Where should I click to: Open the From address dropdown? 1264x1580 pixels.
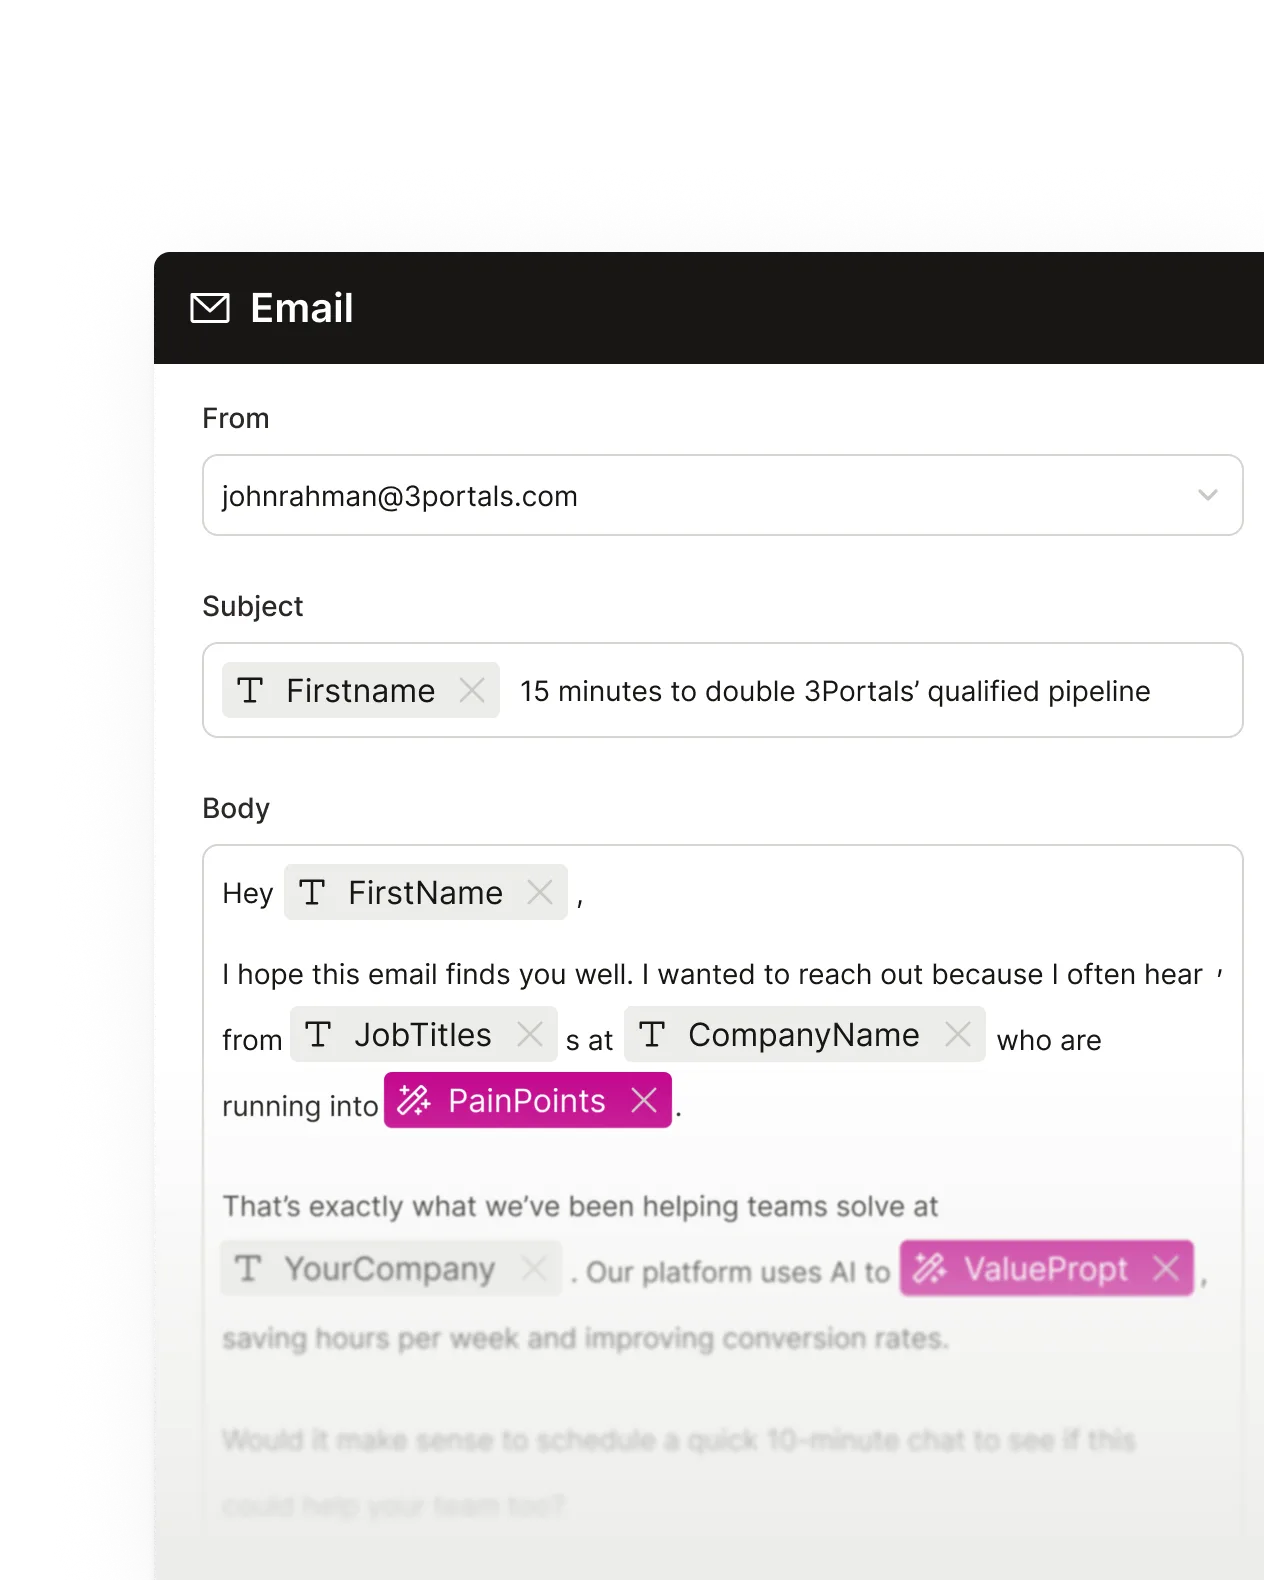[1207, 495]
